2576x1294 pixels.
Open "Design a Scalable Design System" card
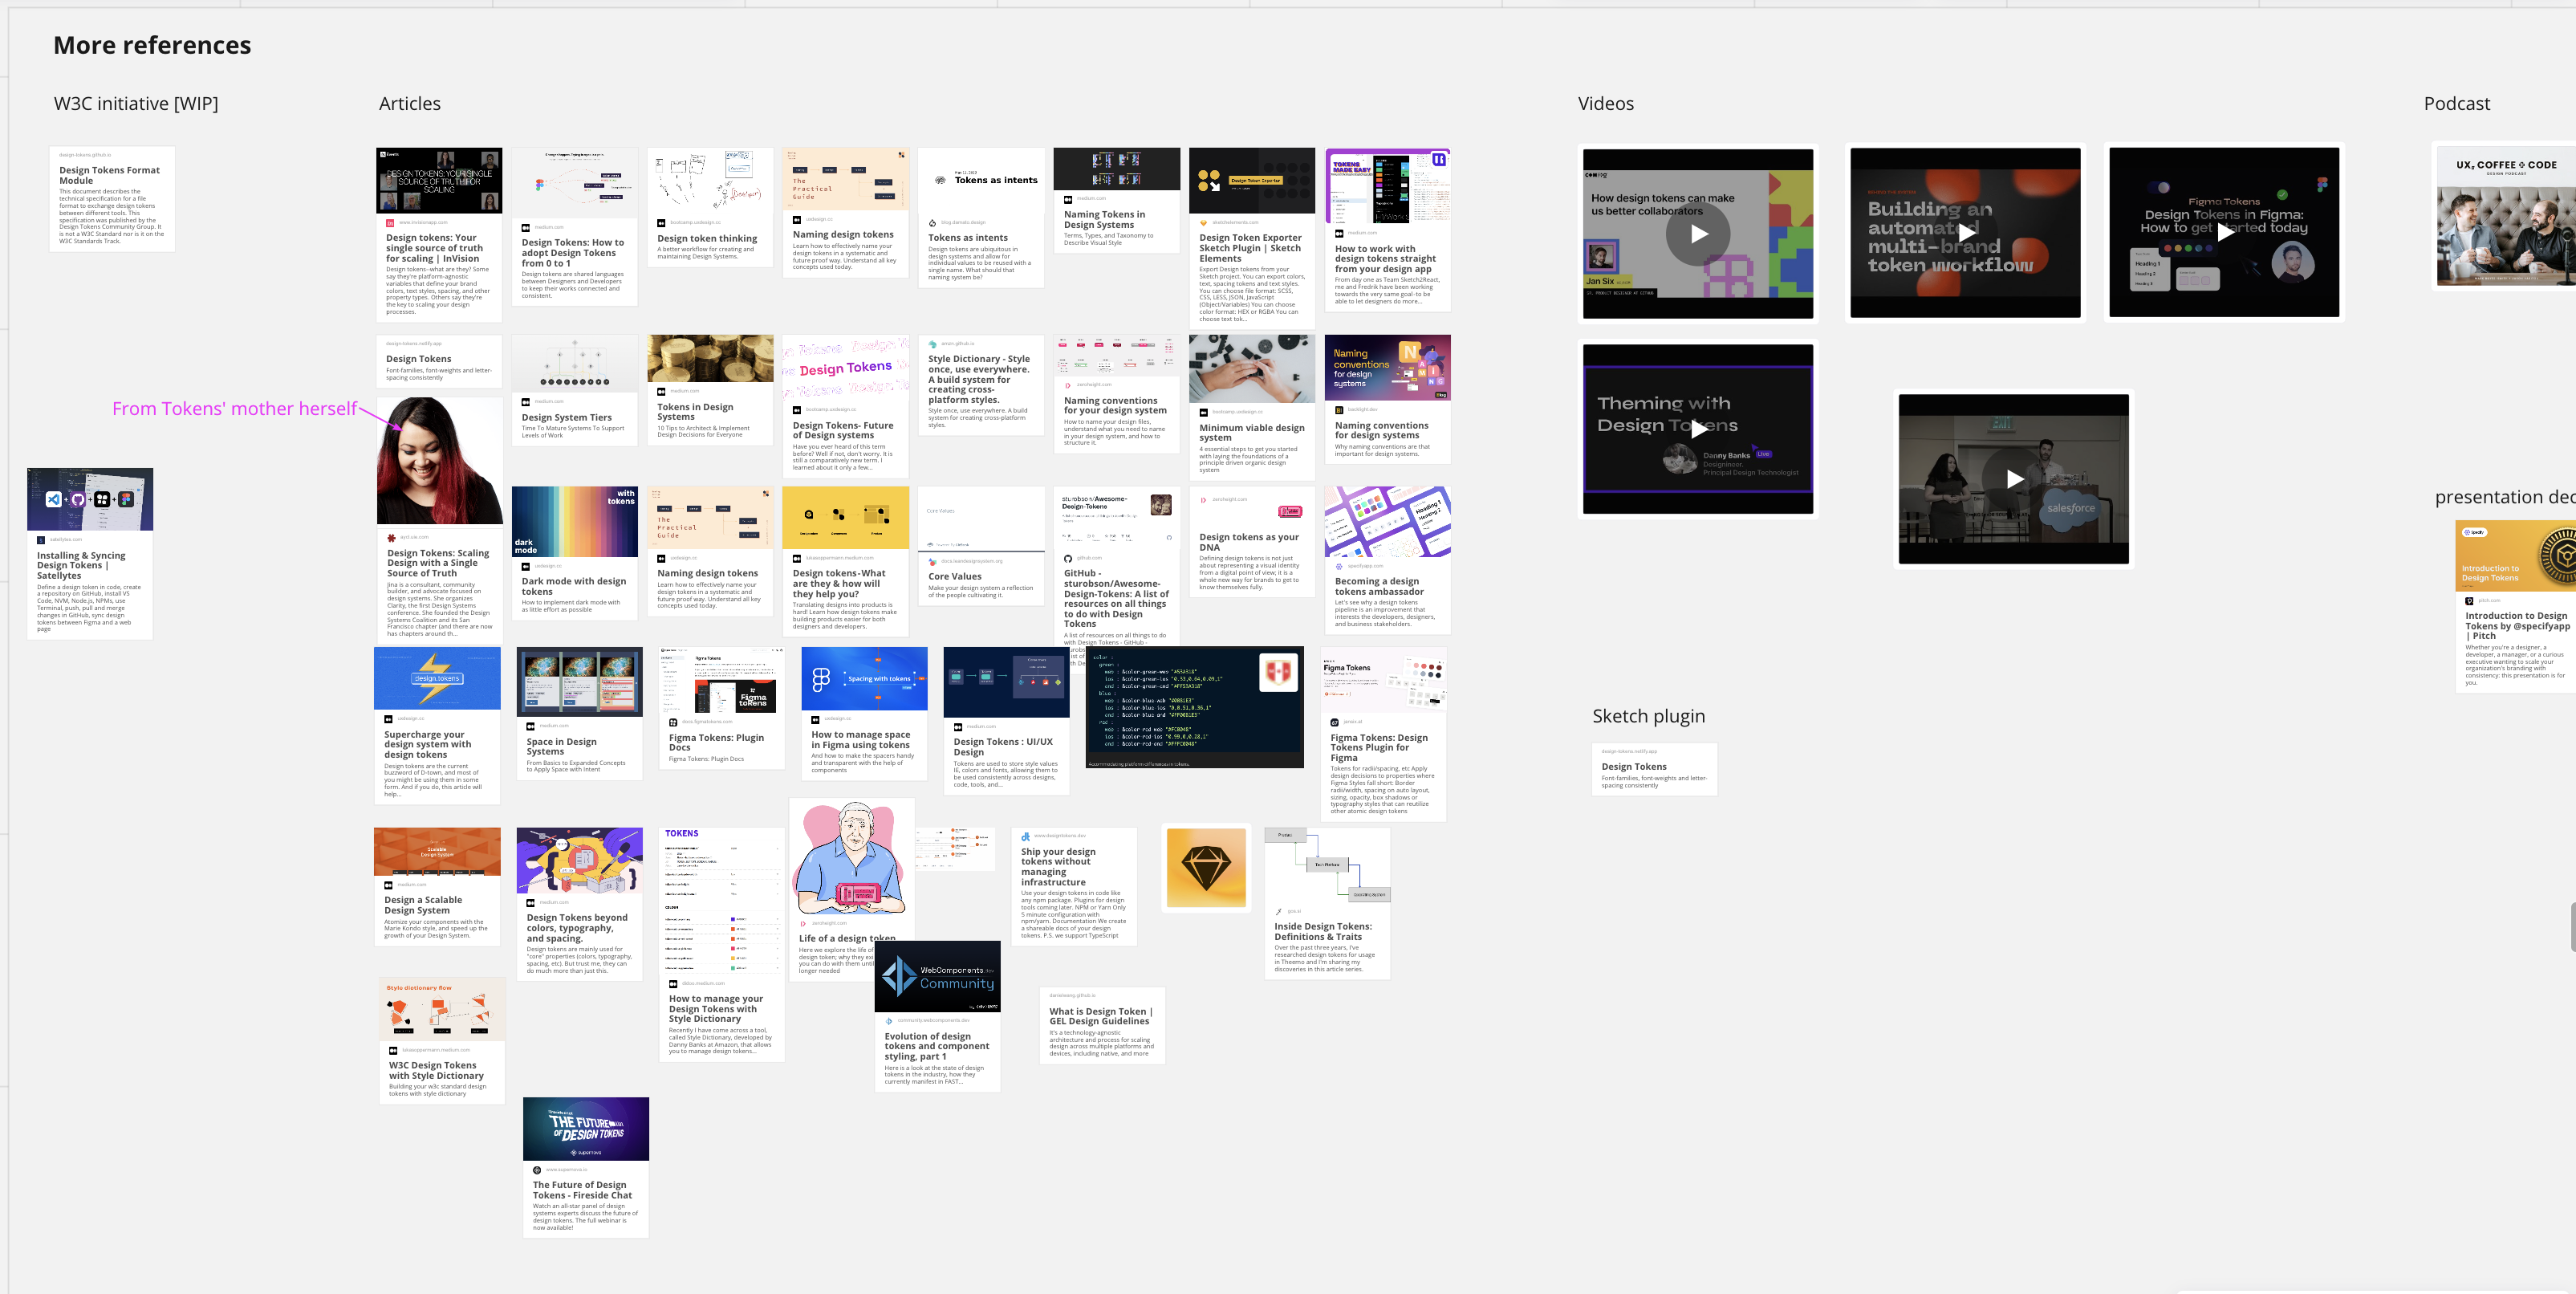437,887
